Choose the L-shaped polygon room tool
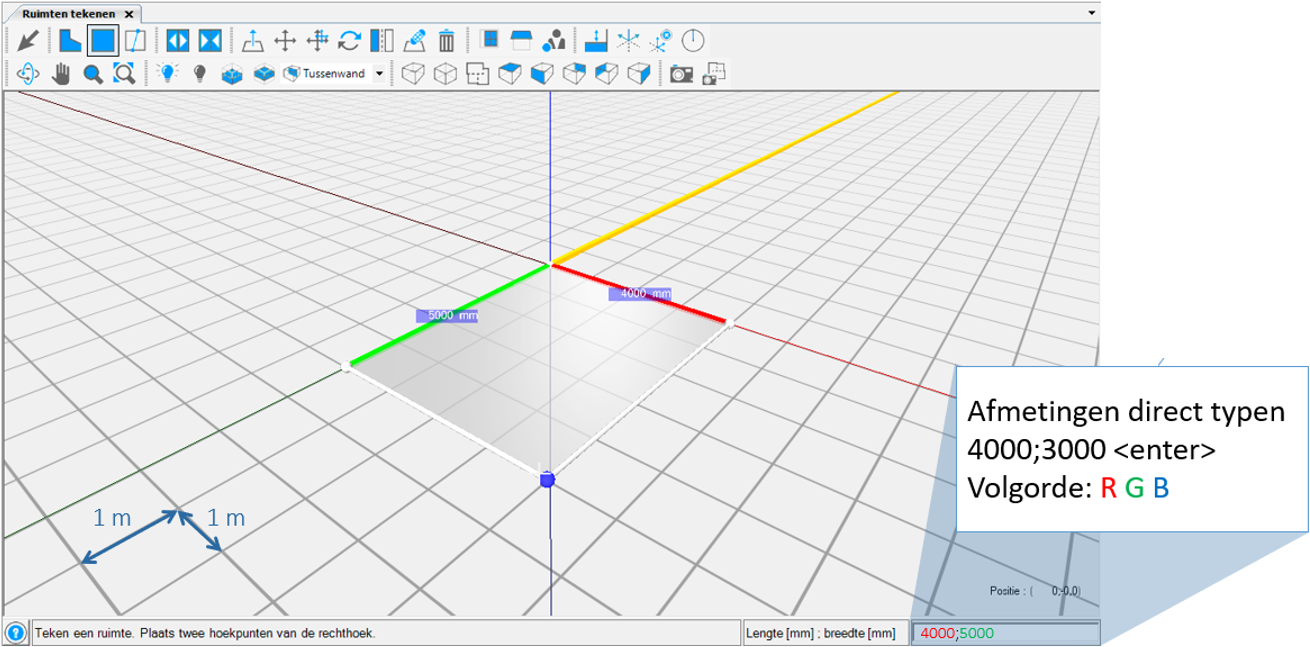Image resolution: width=1310 pixels, height=647 pixels. coord(70,41)
